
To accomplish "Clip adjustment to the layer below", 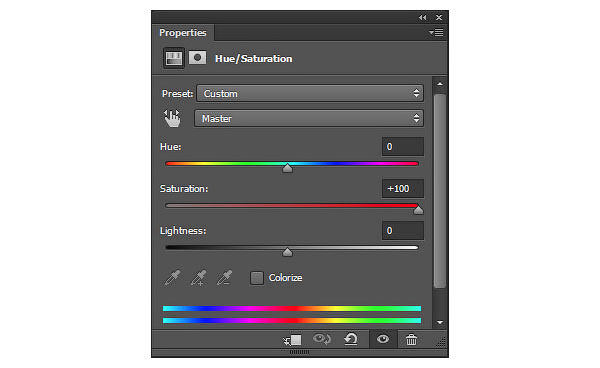I will (x=293, y=340).
